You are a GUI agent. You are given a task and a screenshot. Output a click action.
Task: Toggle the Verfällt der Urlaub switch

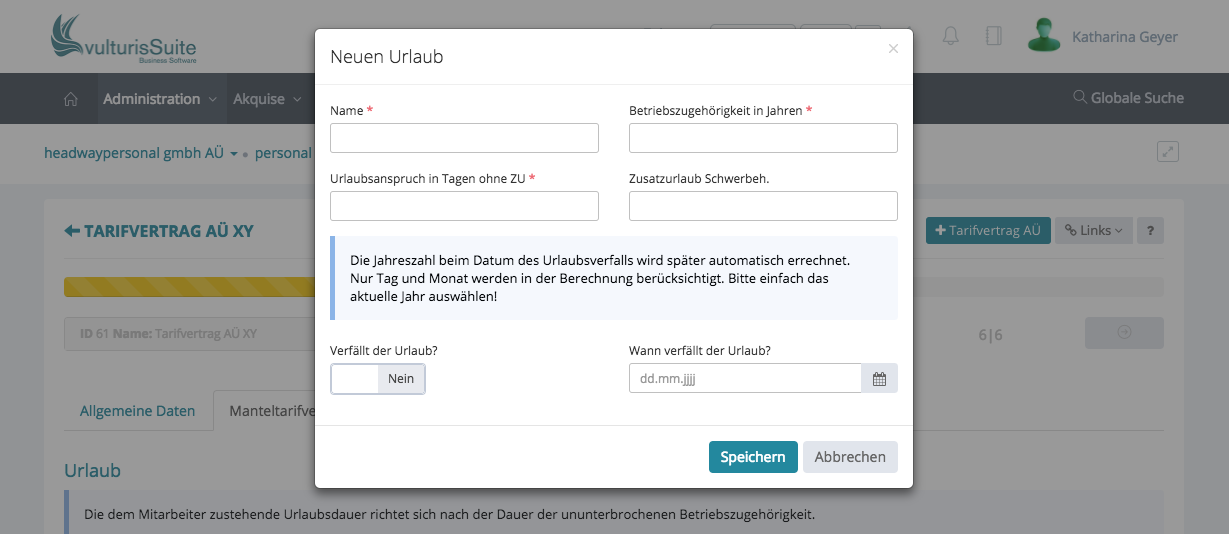378,379
